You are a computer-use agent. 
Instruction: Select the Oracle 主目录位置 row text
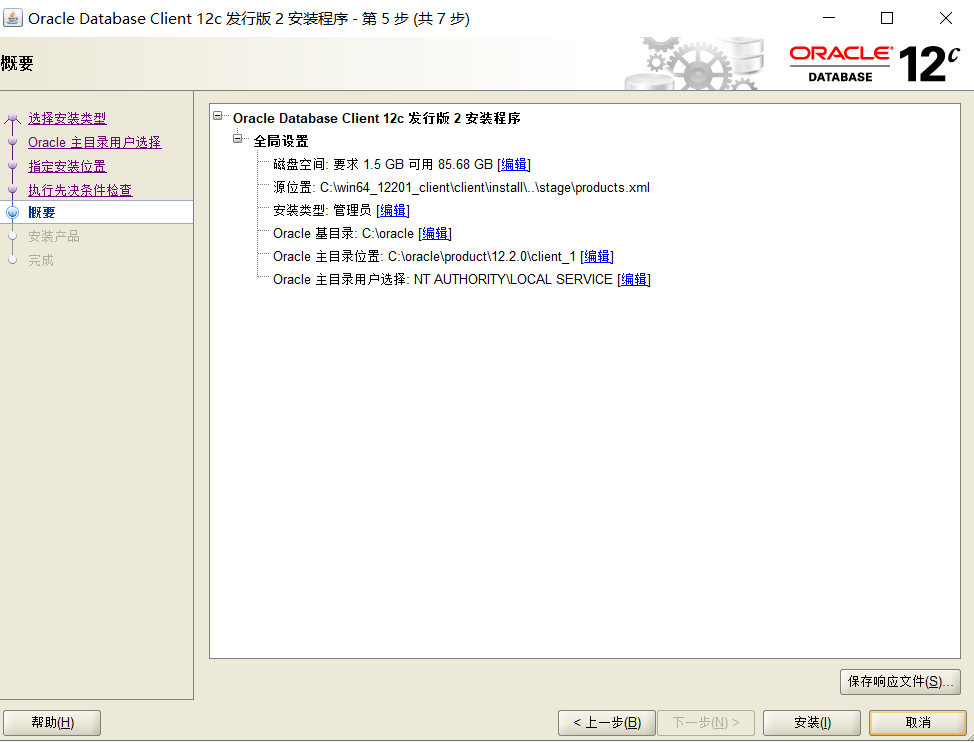coord(424,257)
